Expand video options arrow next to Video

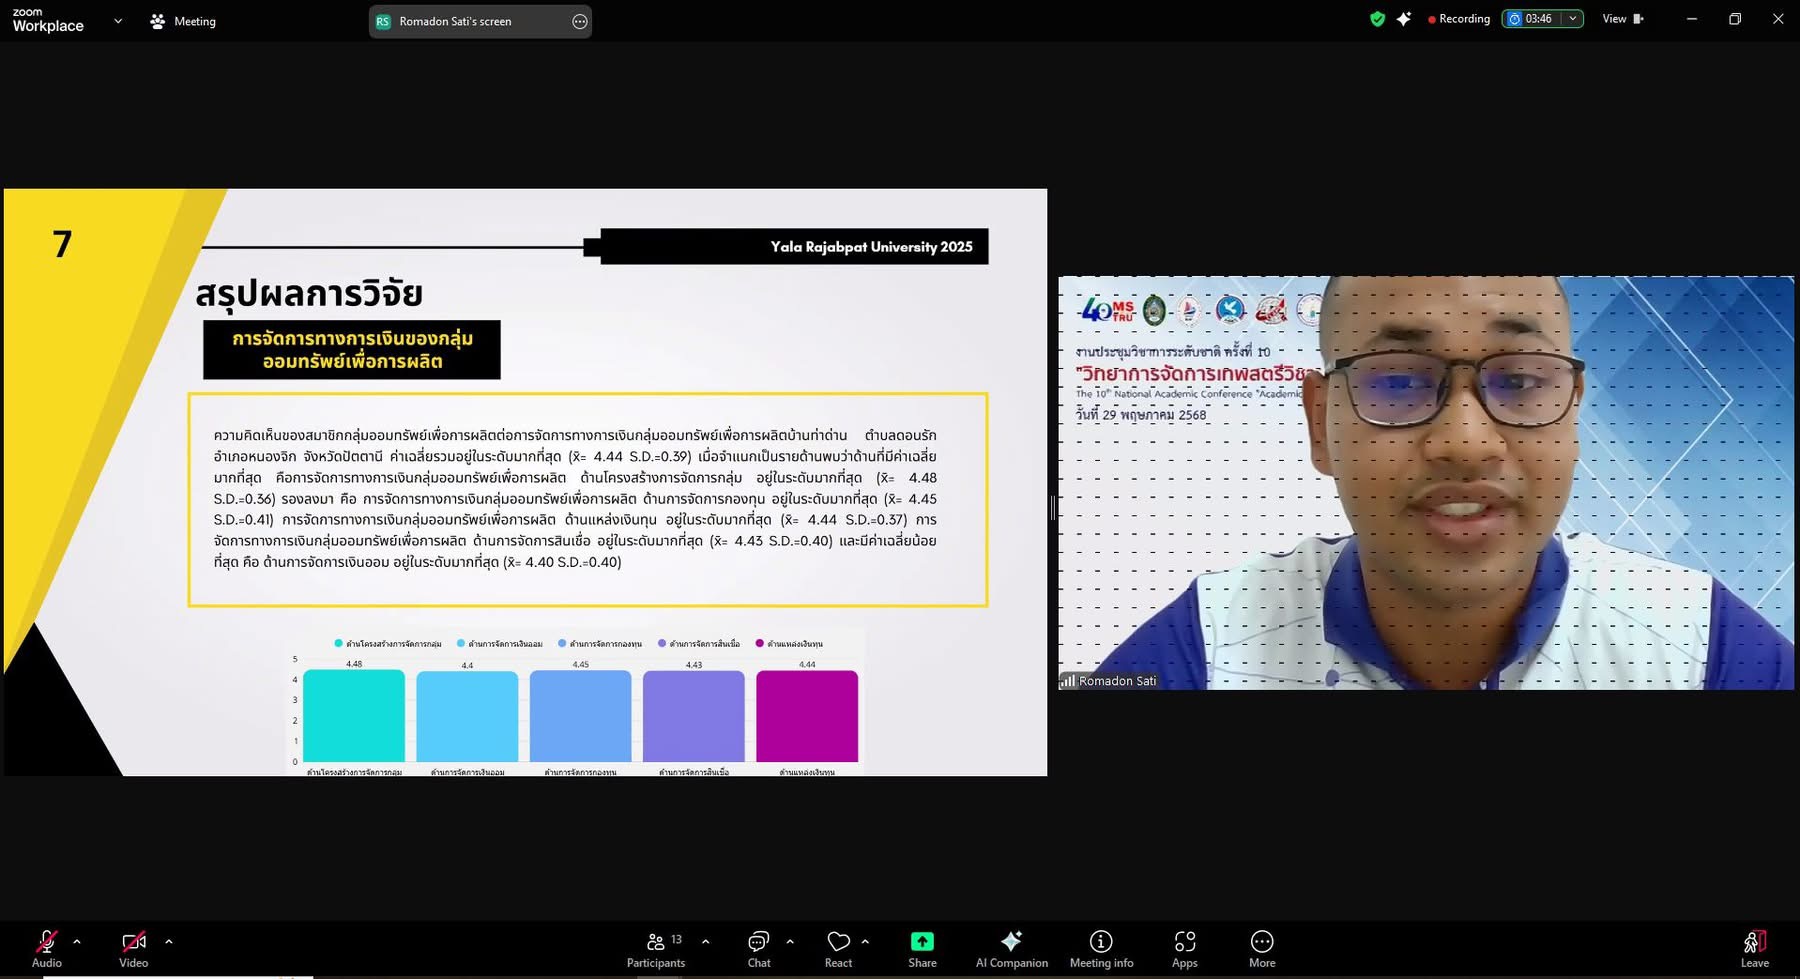[169, 941]
